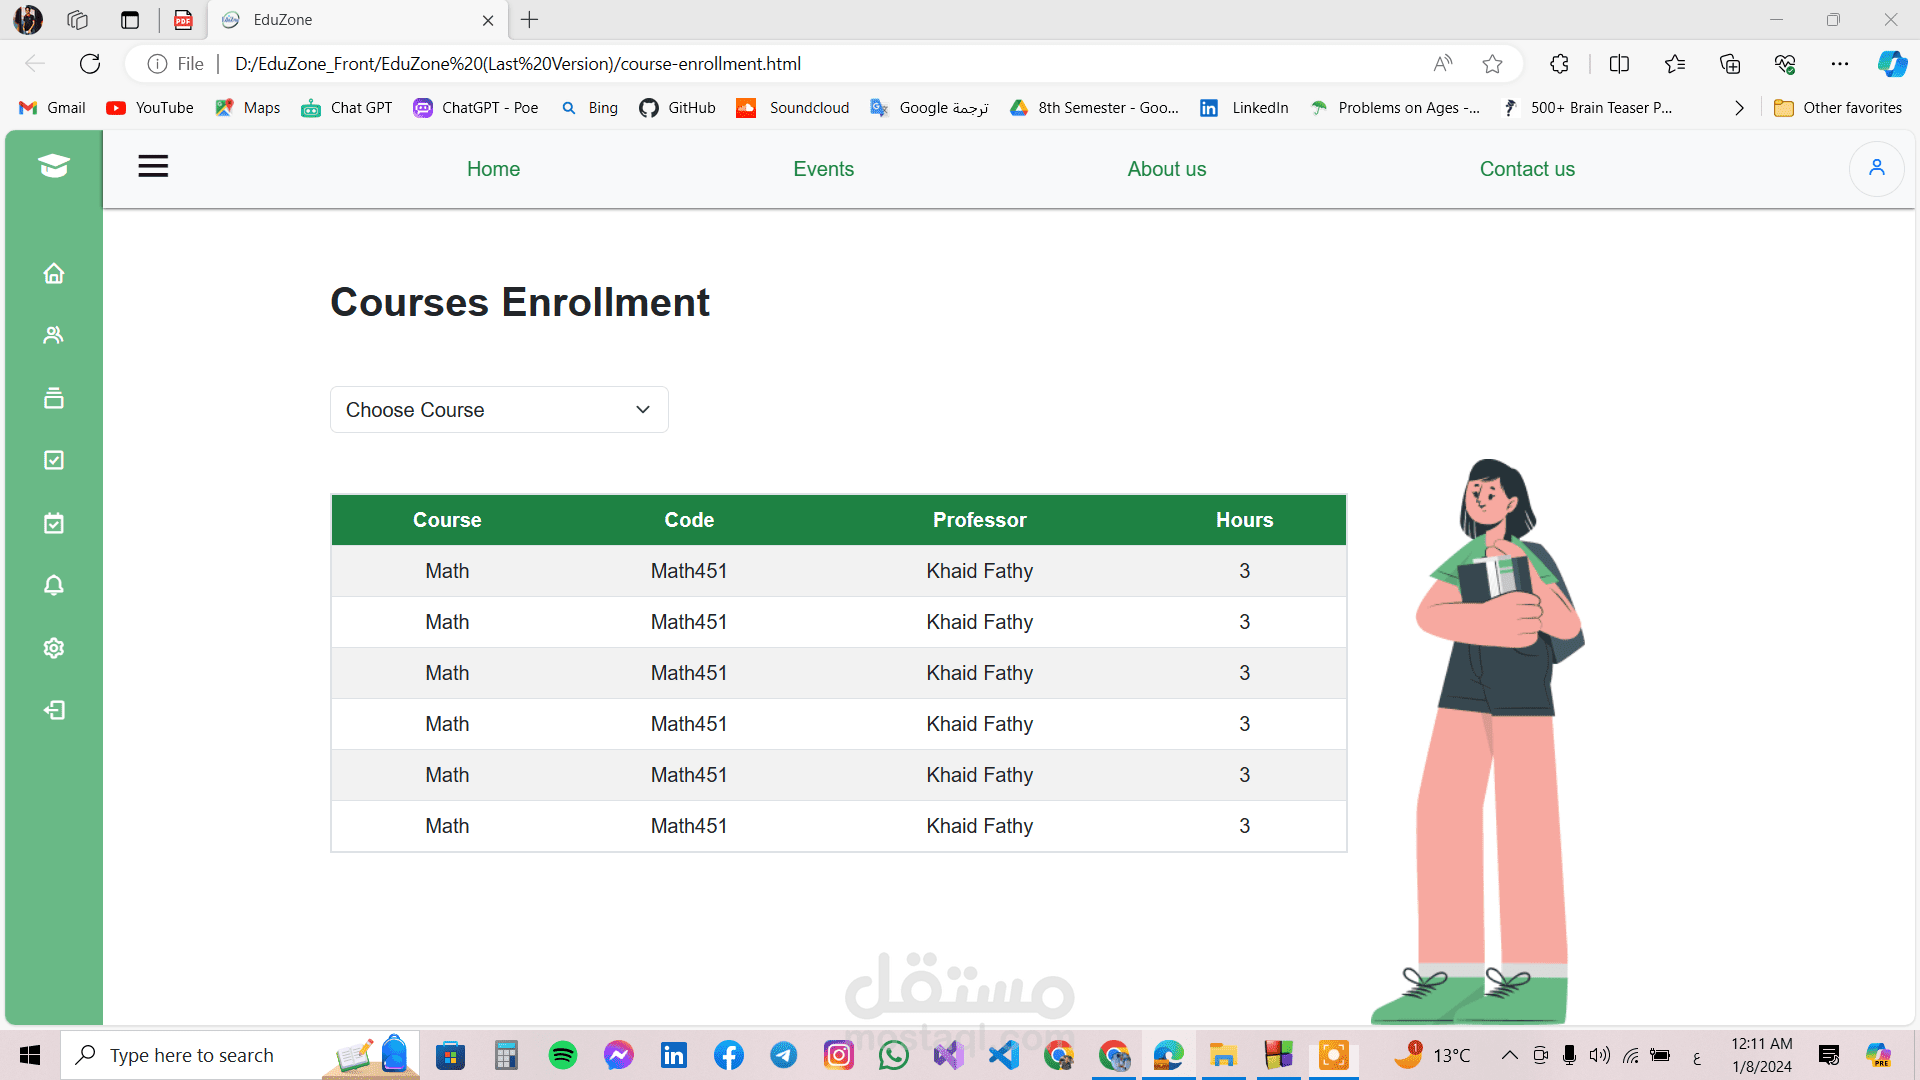Open the user profile avatar icon
The width and height of the screenshot is (1920, 1080).
pyautogui.click(x=1876, y=168)
